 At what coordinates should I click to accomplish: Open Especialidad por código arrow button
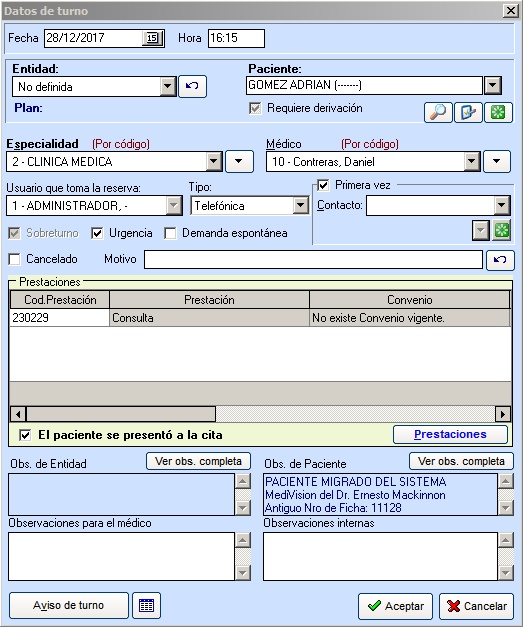239,162
